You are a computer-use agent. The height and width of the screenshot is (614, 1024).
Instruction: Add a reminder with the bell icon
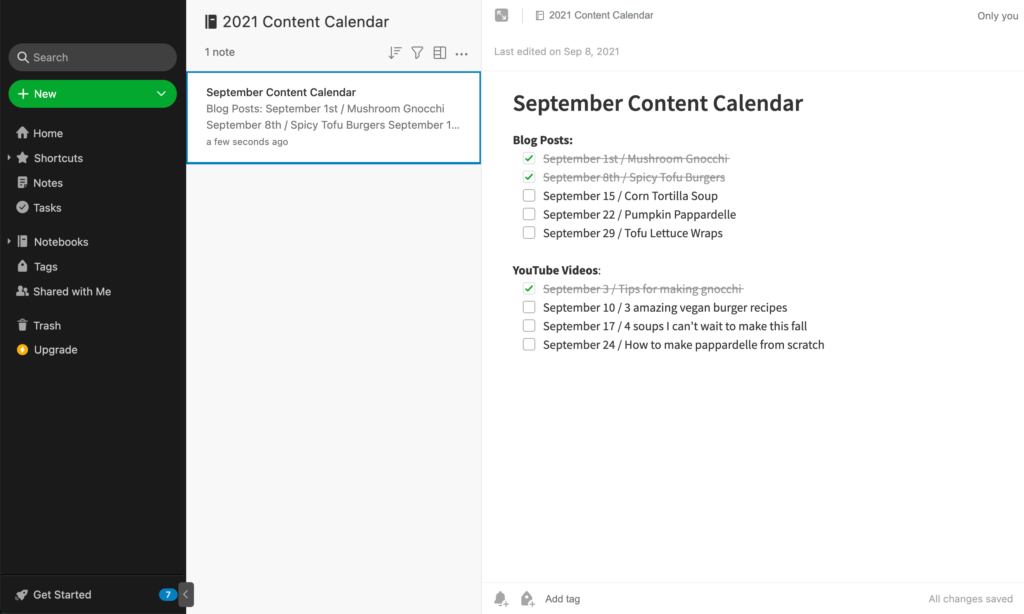(x=501, y=599)
